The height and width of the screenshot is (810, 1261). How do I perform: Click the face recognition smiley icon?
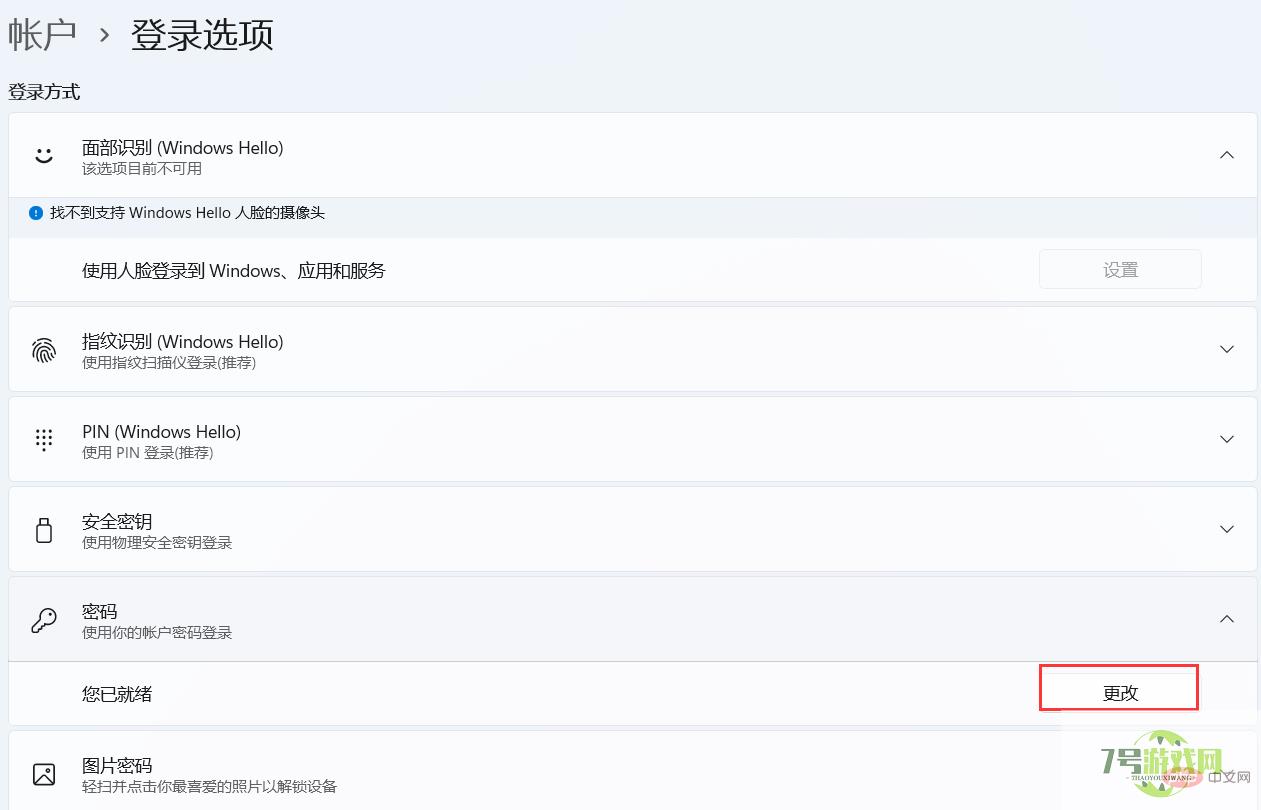[x=43, y=155]
